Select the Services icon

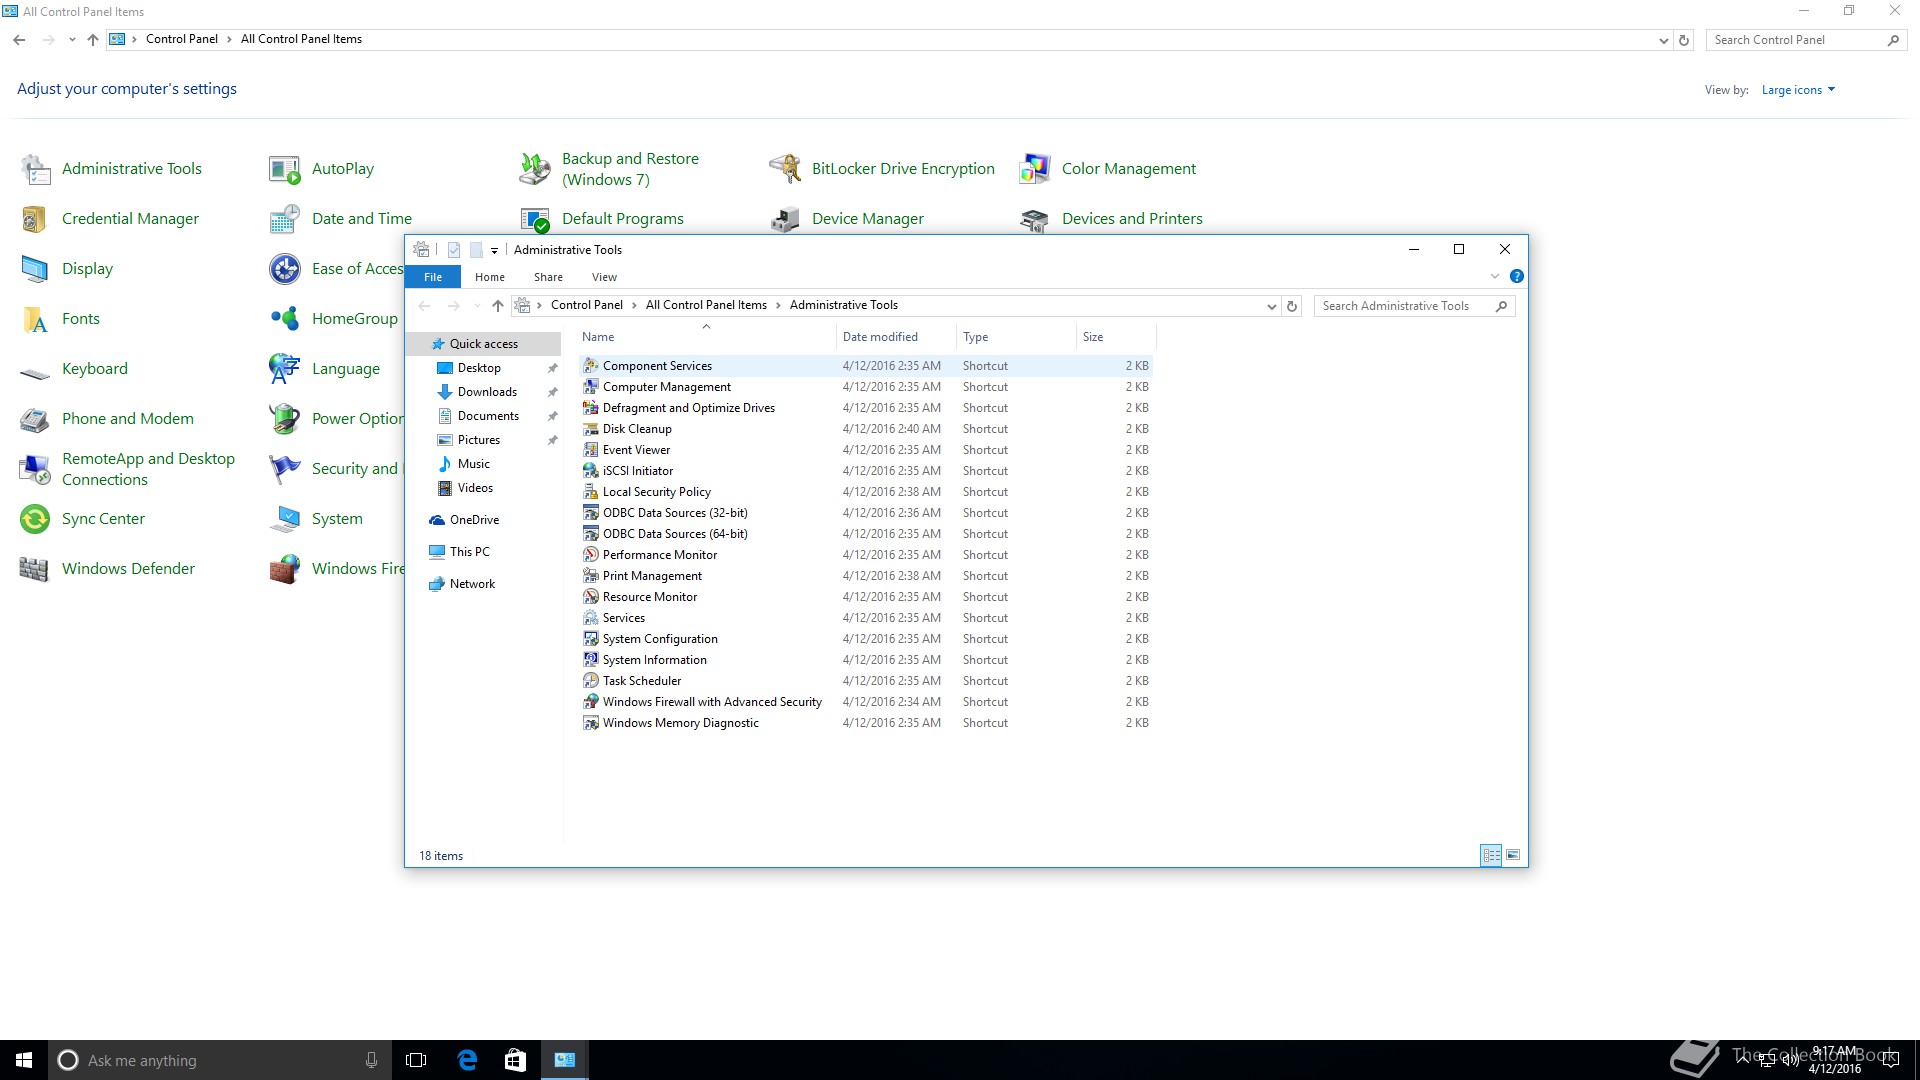pyautogui.click(x=591, y=618)
